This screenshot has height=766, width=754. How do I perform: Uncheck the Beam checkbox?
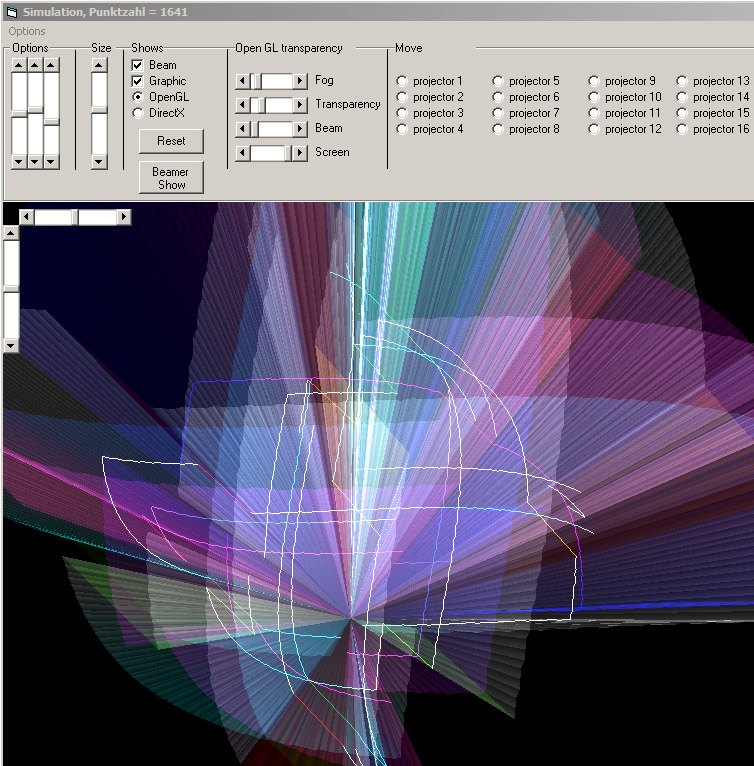pyautogui.click(x=138, y=65)
